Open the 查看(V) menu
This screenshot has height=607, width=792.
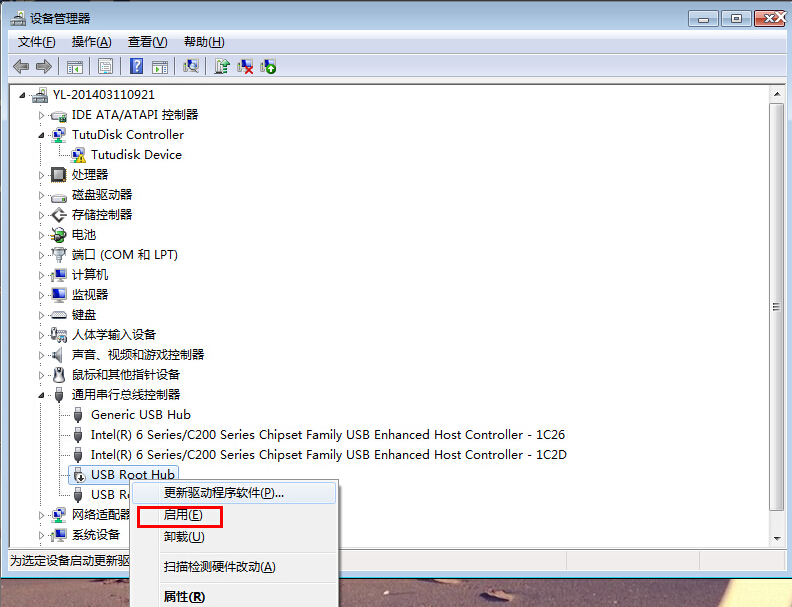147,41
